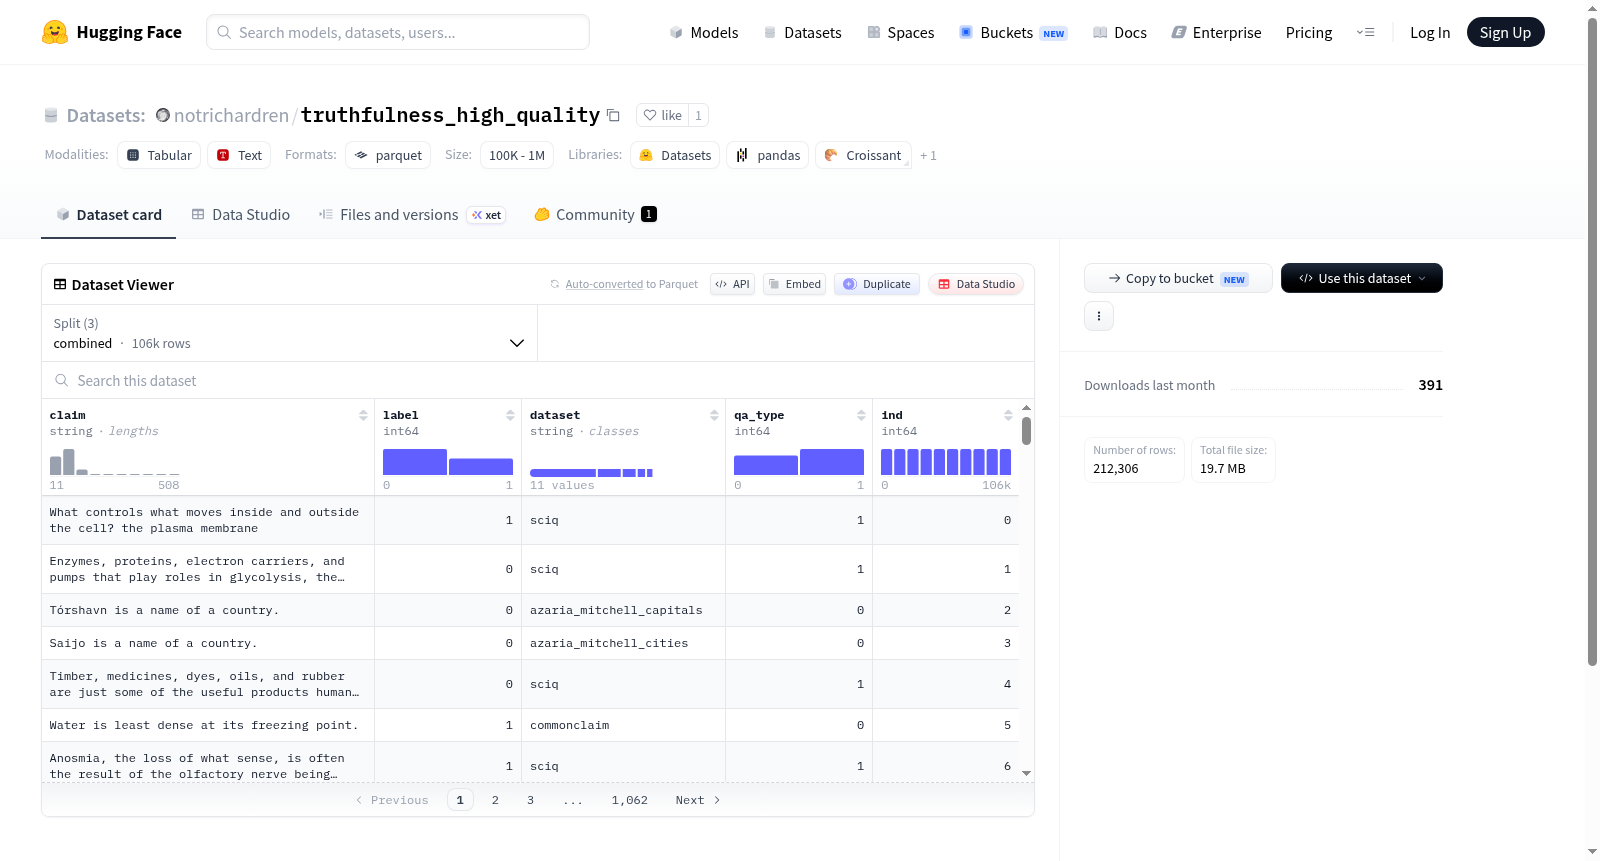
Task: Open Use this dataset dropdown
Action: 1362,278
